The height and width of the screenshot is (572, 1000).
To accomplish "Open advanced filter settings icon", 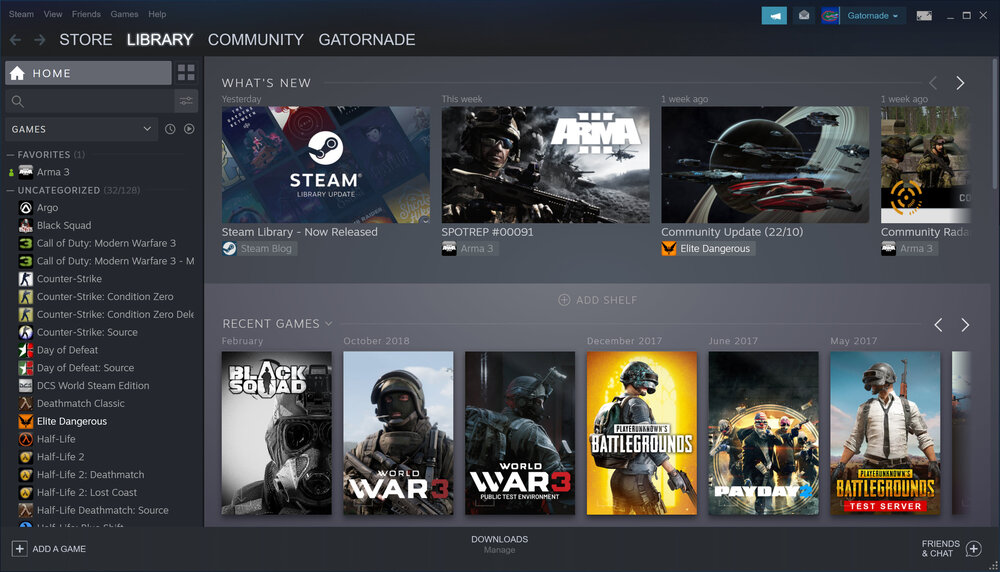I will [186, 101].
